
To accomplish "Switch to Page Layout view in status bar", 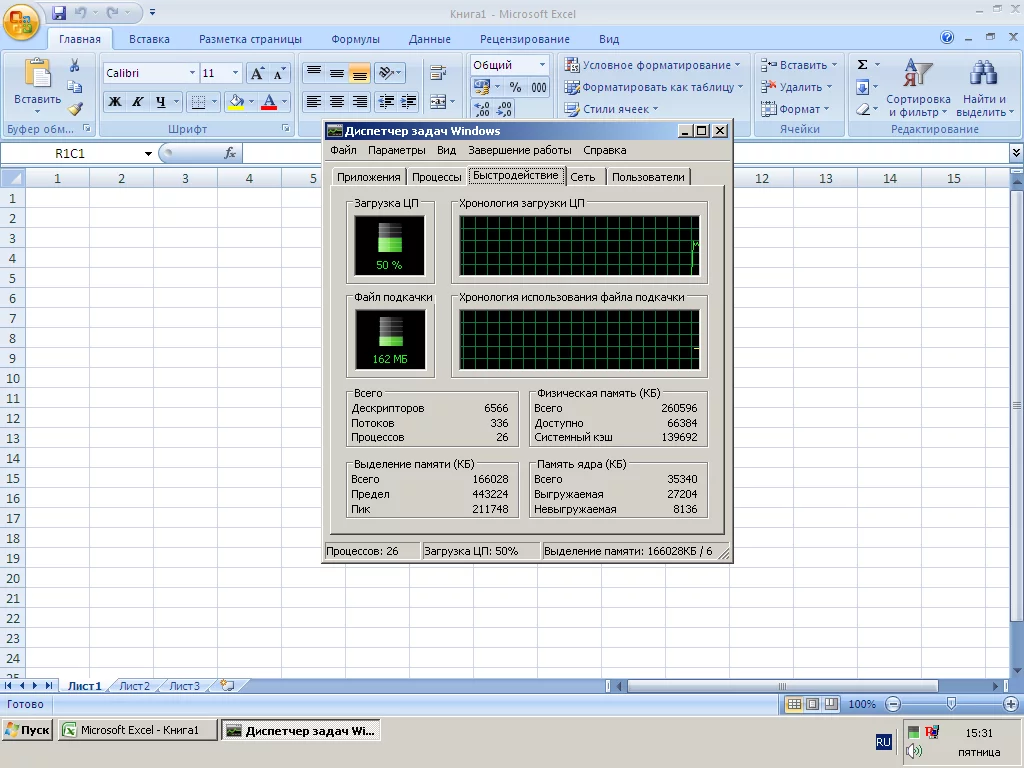I will tap(812, 704).
